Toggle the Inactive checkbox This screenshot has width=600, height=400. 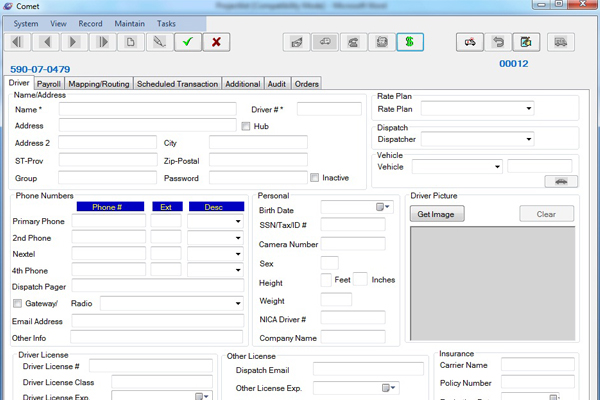click(315, 178)
